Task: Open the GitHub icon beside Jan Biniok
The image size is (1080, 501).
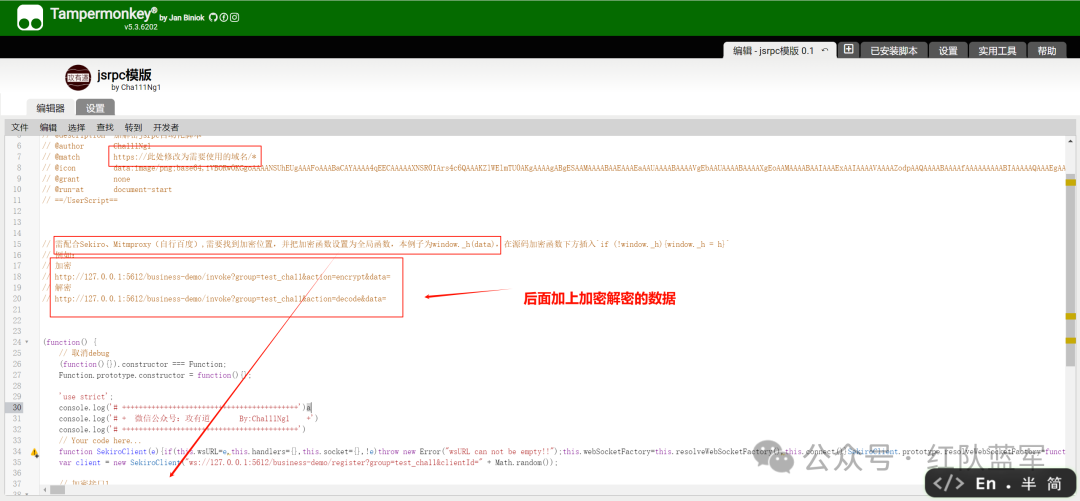Action: pos(213,17)
